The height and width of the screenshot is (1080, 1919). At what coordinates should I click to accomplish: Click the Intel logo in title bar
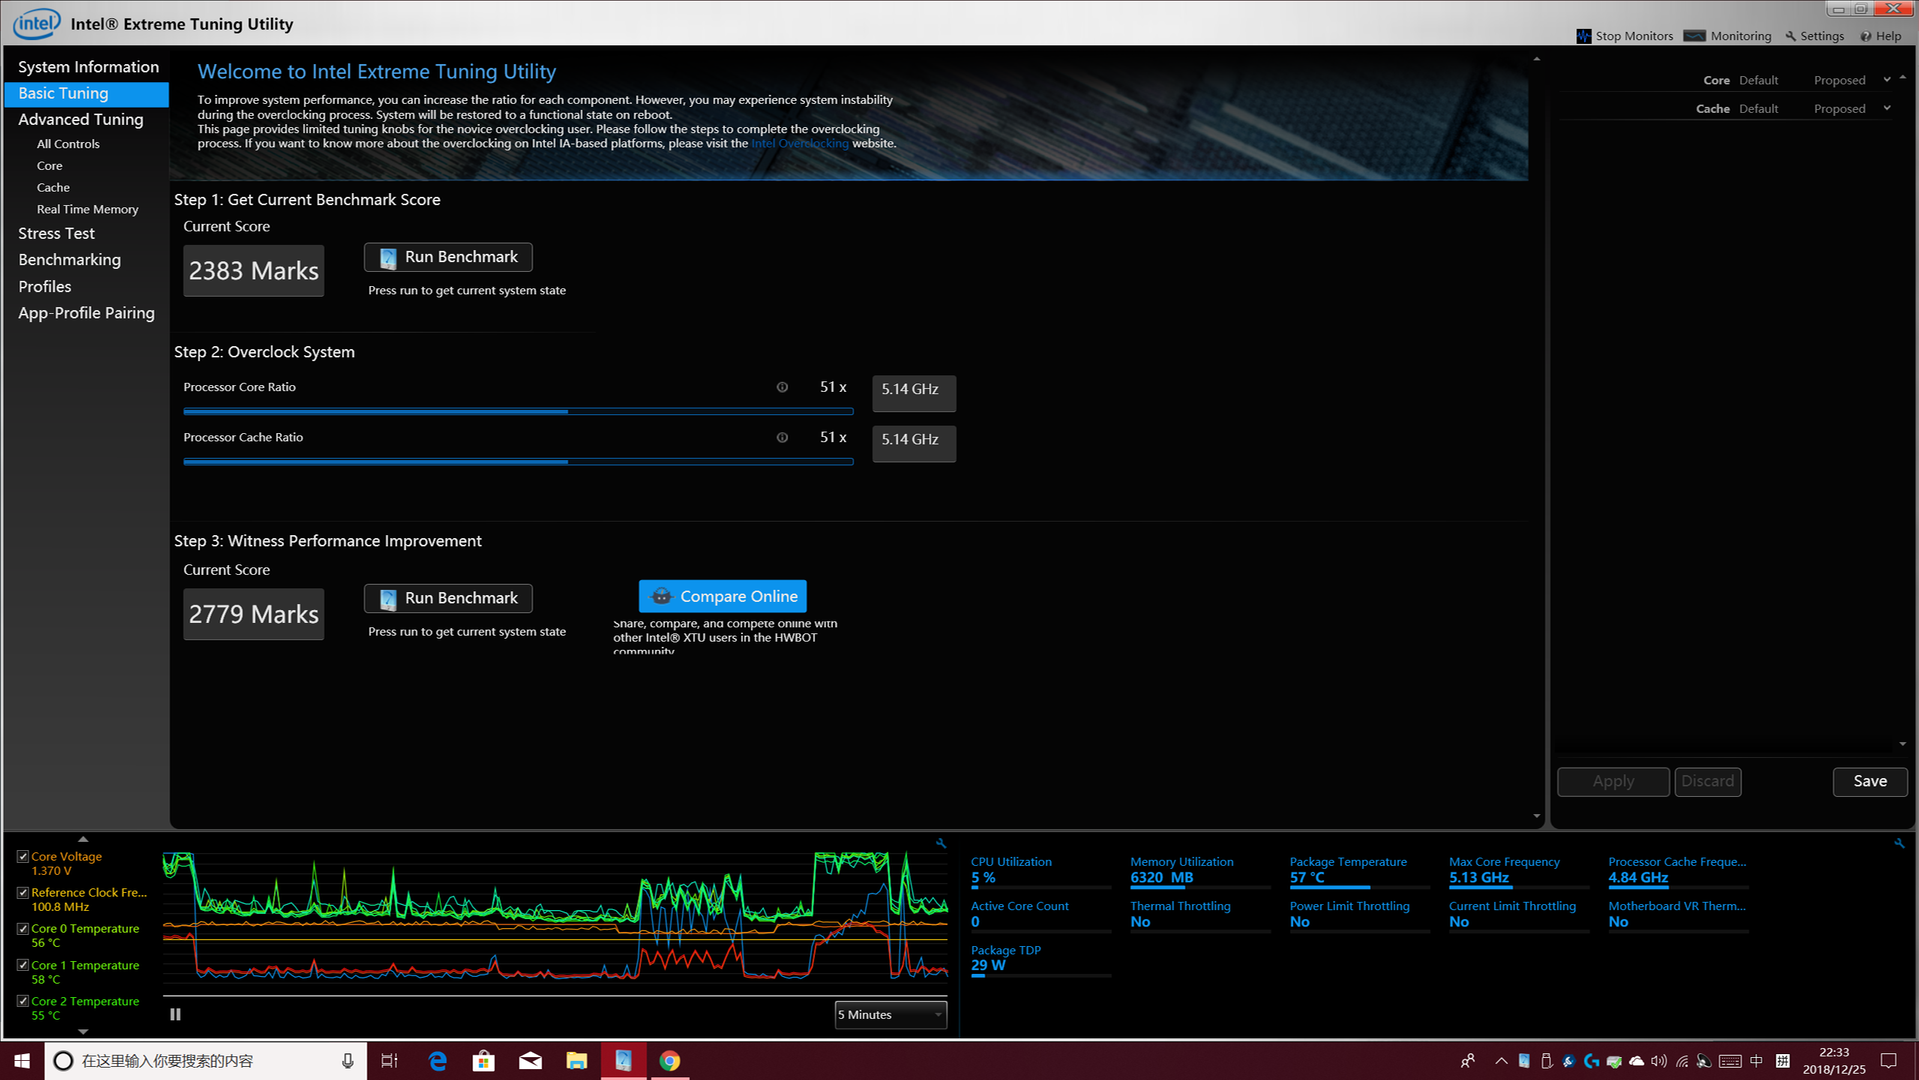pyautogui.click(x=36, y=22)
